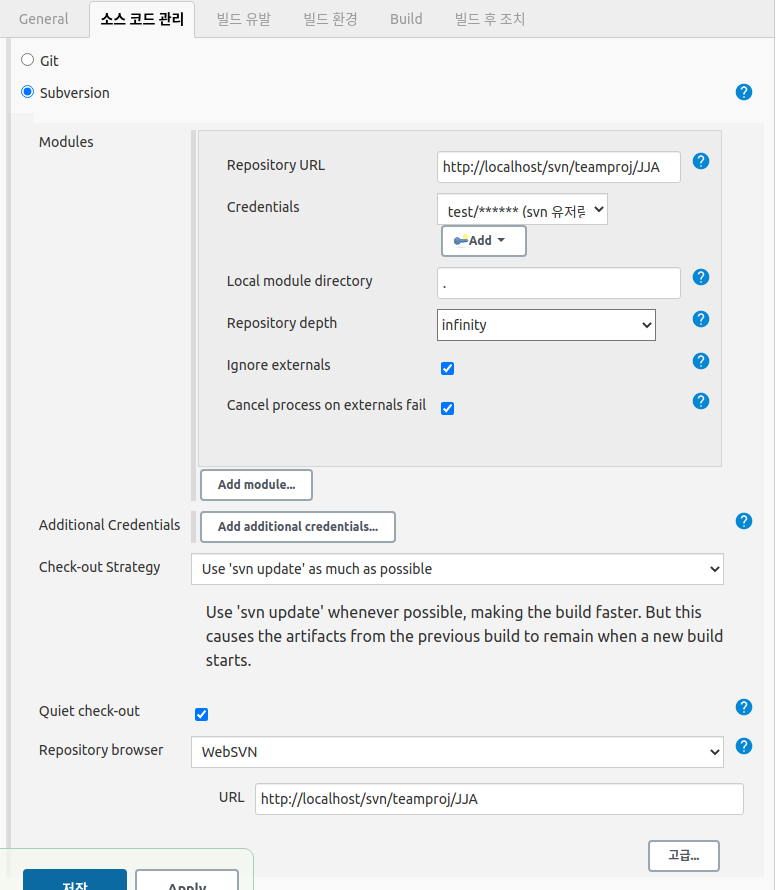Focus the Local module directory field
784x890 pixels.
[559, 283]
